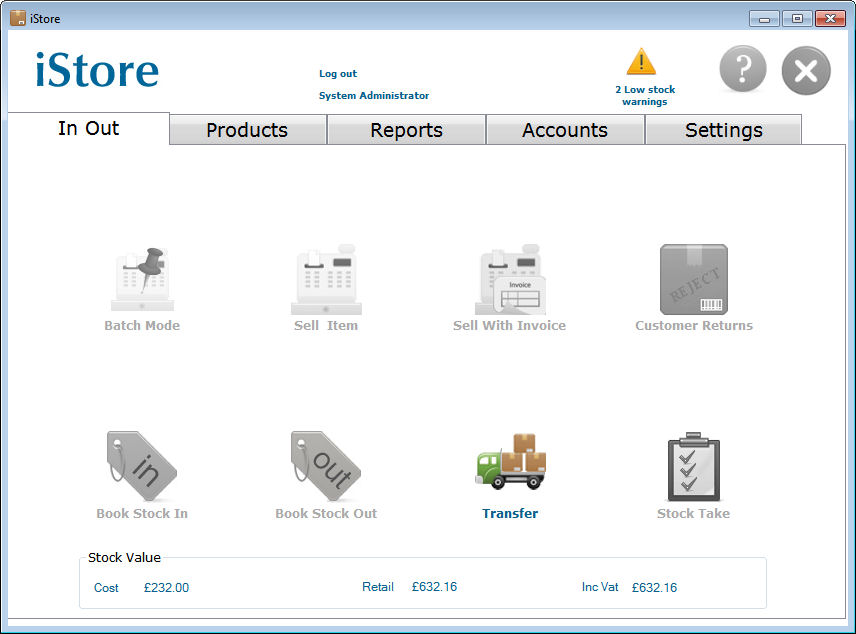856x634 pixels.
Task: Click the Retail label in Stock Value
Action: click(x=378, y=586)
